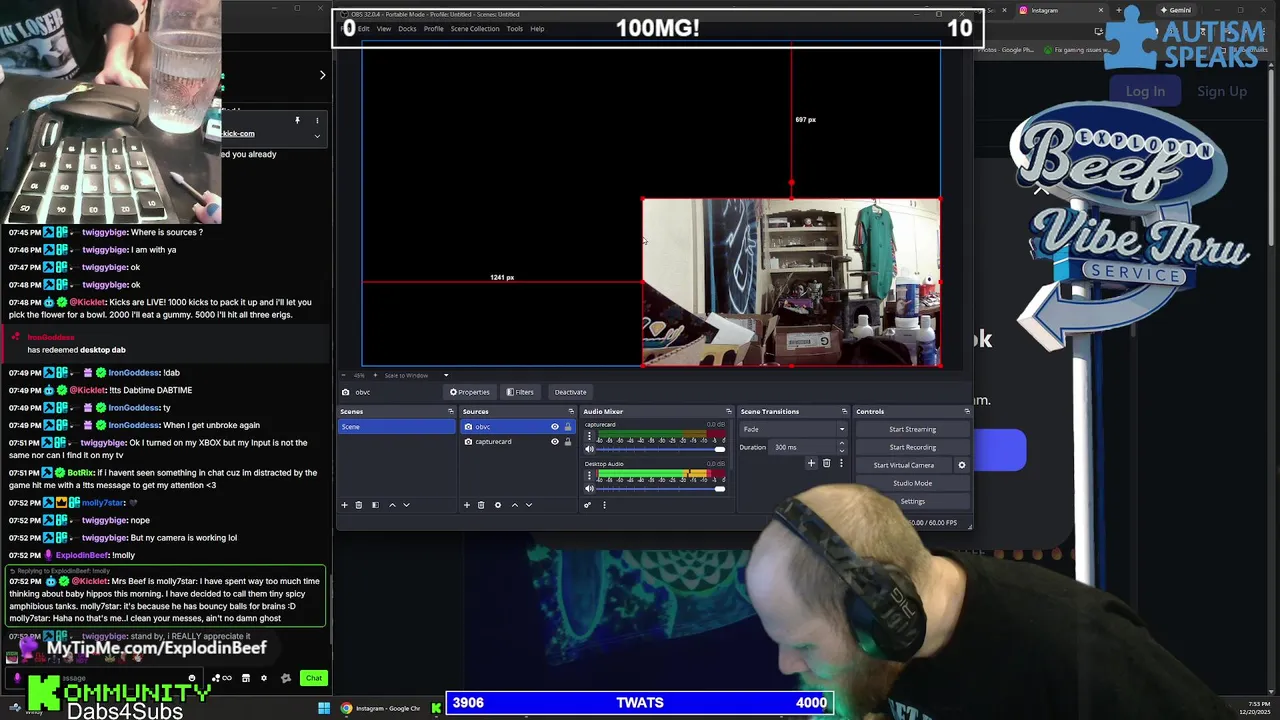
Task: Enable Studio Mode
Action: click(x=912, y=483)
